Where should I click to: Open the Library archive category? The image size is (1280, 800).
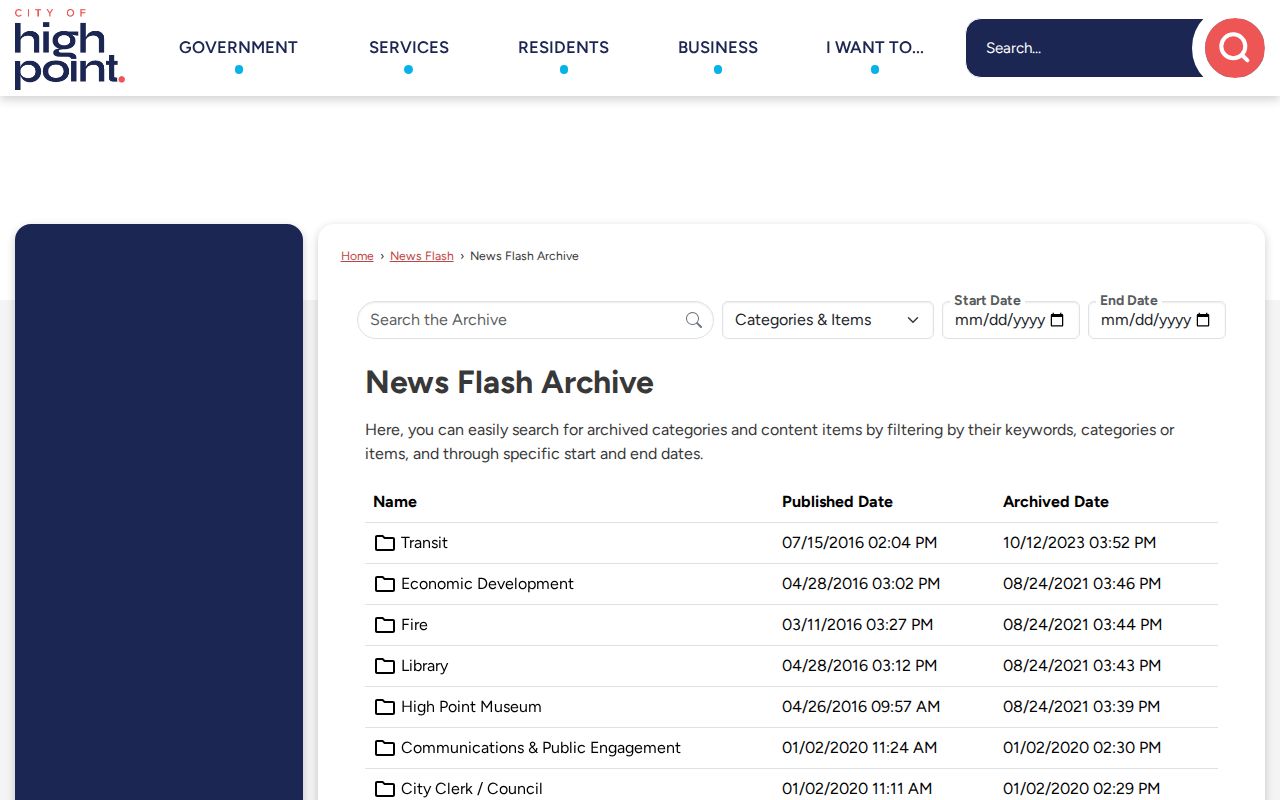(x=424, y=666)
